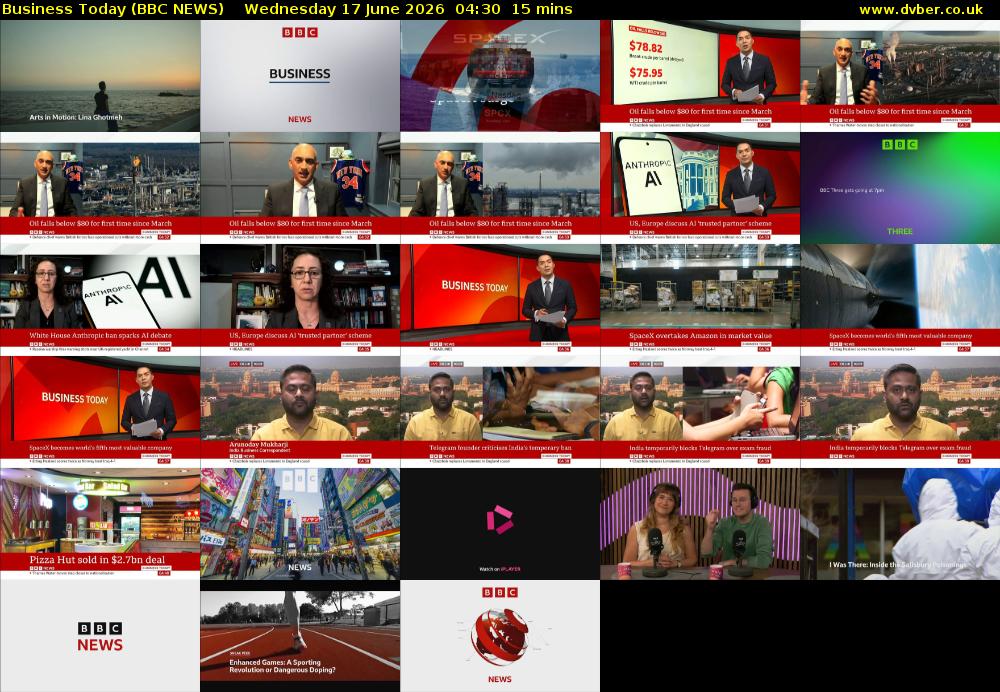Open the 'Enhanced Games: A Sporting Revolution' thumbnail
This screenshot has height=692, width=1000.
[x=300, y=636]
